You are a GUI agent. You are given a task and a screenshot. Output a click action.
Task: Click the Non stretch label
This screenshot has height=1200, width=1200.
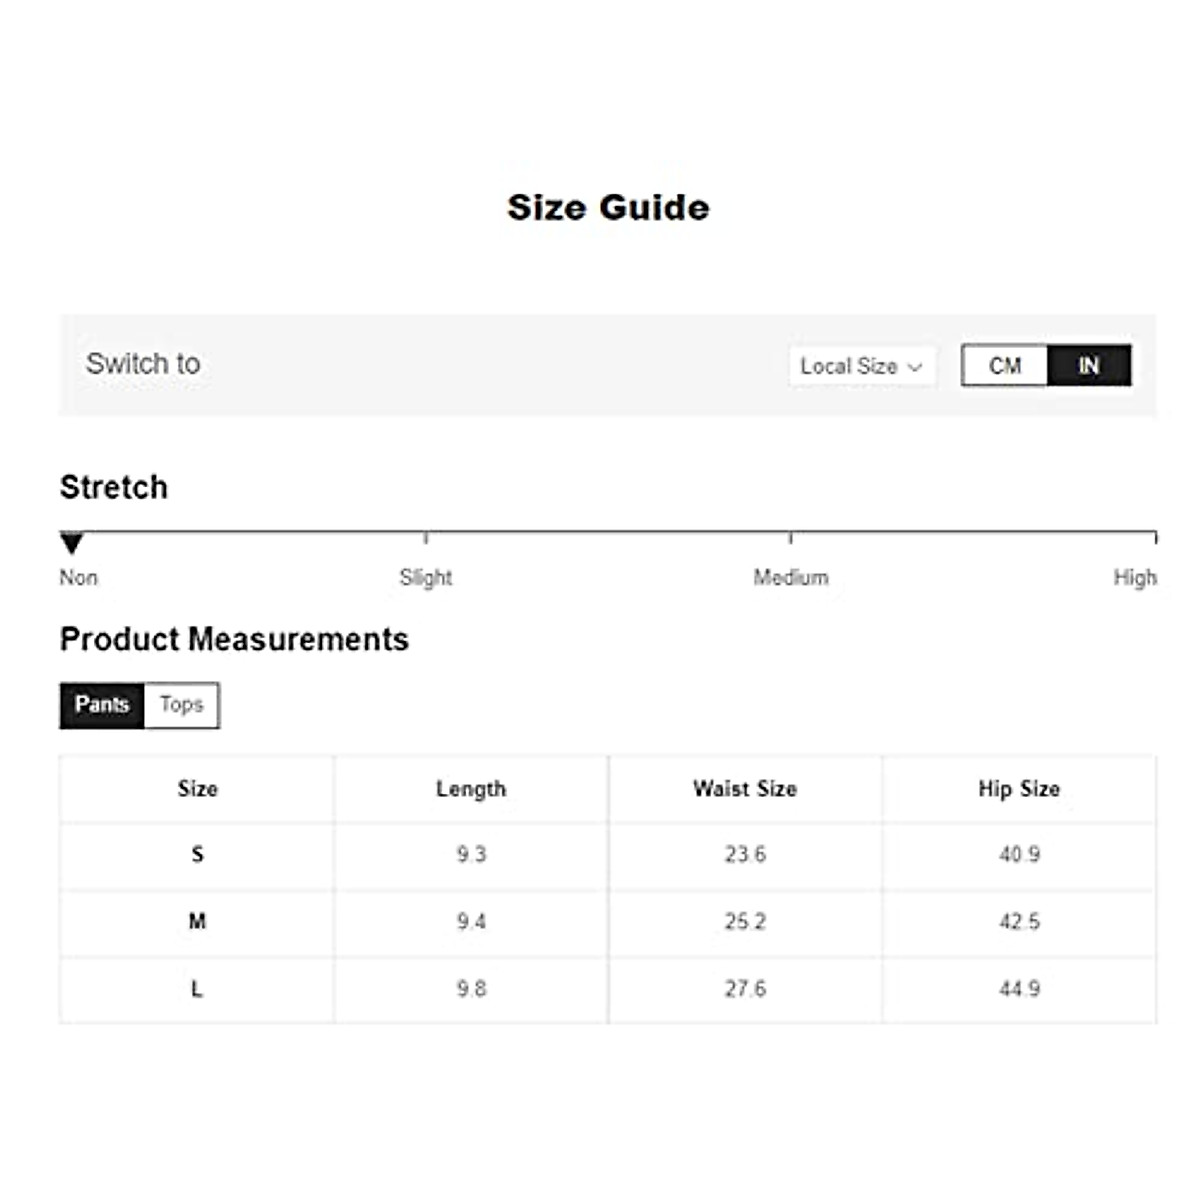click(78, 578)
